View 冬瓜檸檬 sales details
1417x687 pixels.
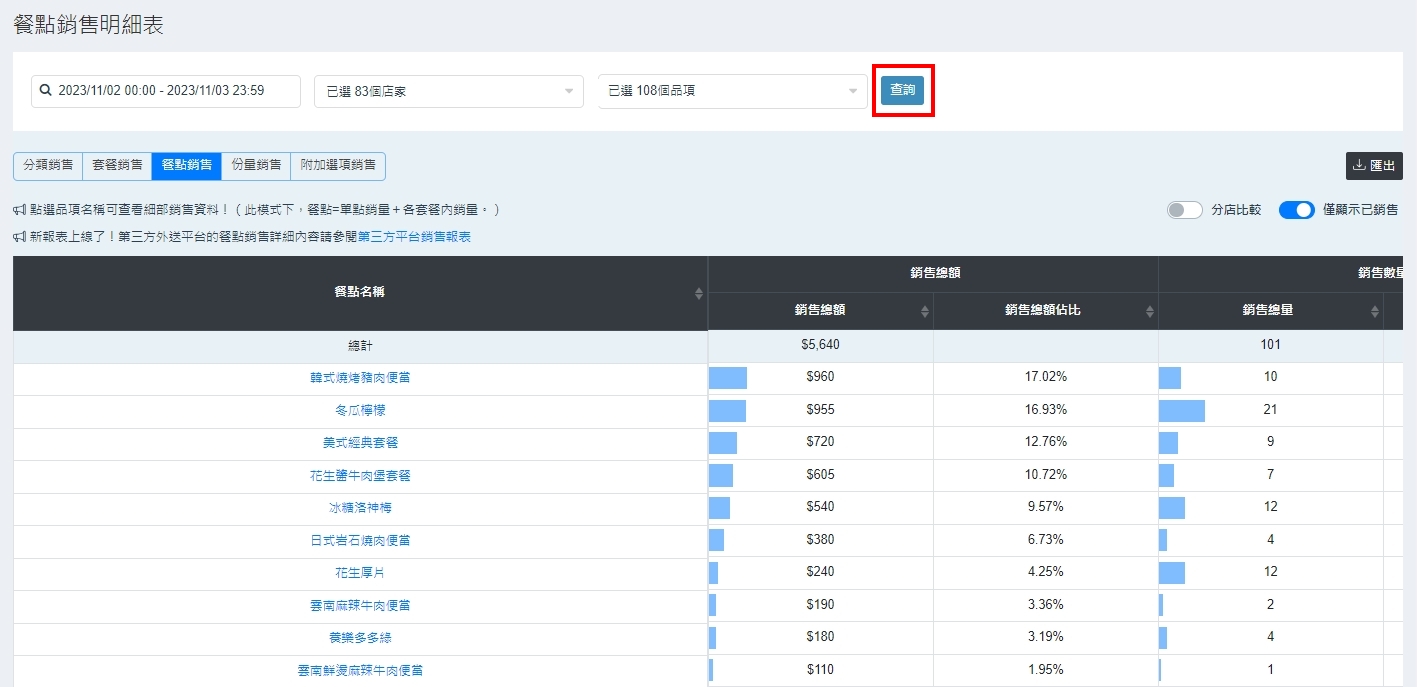tap(360, 410)
